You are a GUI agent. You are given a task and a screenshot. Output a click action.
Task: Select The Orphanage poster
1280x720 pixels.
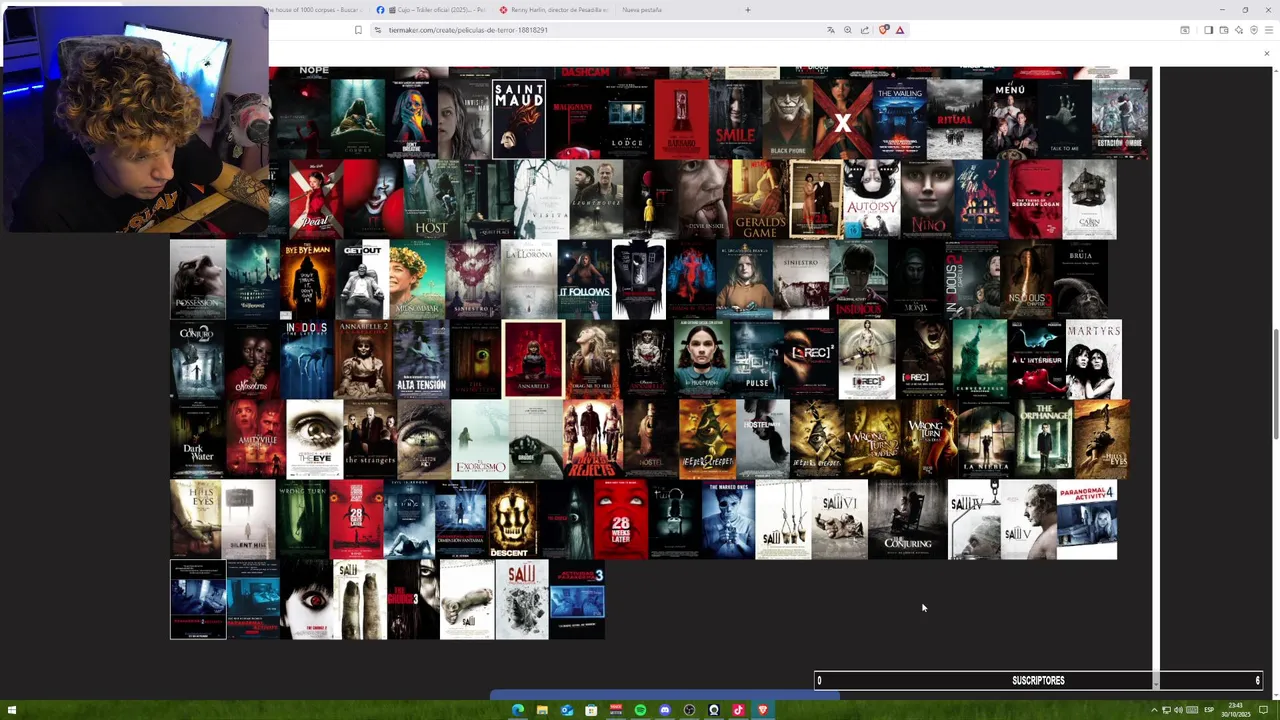tap(1044, 439)
